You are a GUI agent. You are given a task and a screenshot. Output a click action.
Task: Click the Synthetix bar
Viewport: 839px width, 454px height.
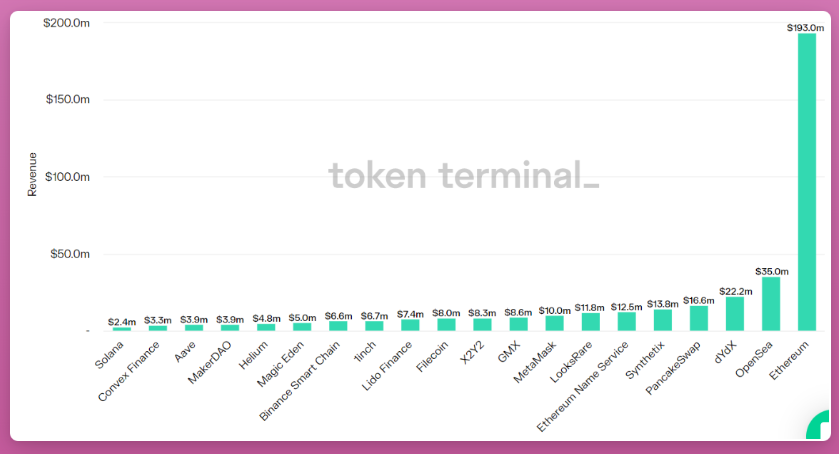pyautogui.click(x=662, y=320)
